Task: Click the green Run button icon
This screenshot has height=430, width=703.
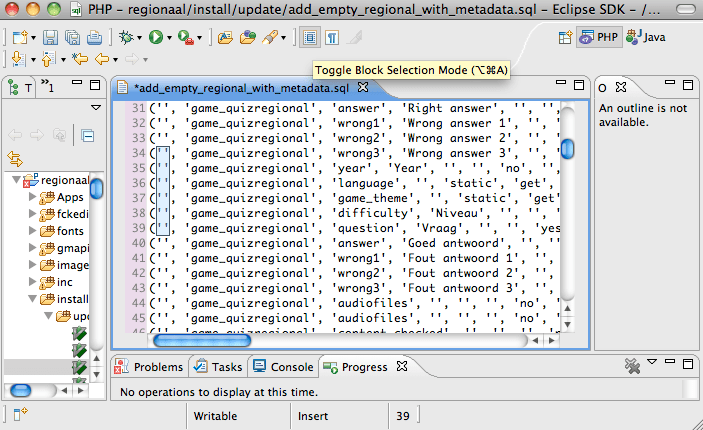Action: (x=156, y=37)
